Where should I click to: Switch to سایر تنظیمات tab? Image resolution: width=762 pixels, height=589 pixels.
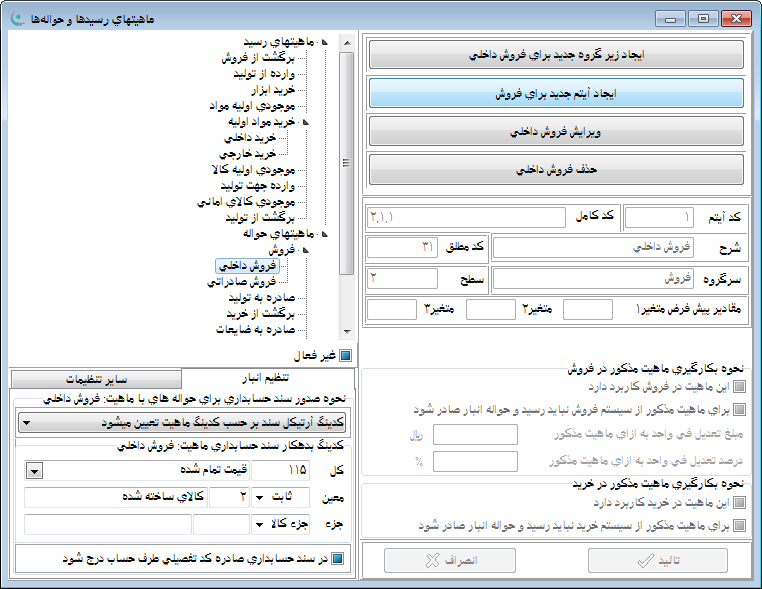pyautogui.click(x=96, y=379)
